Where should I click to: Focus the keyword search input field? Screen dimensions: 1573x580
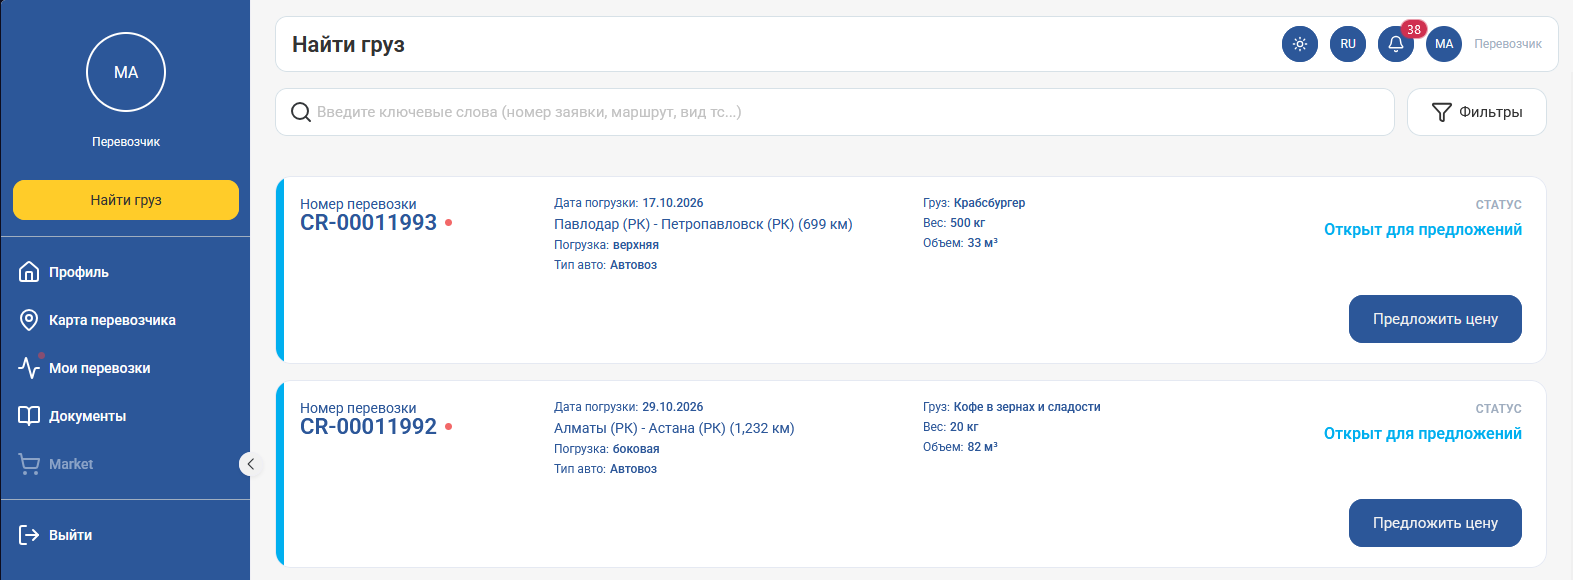835,112
